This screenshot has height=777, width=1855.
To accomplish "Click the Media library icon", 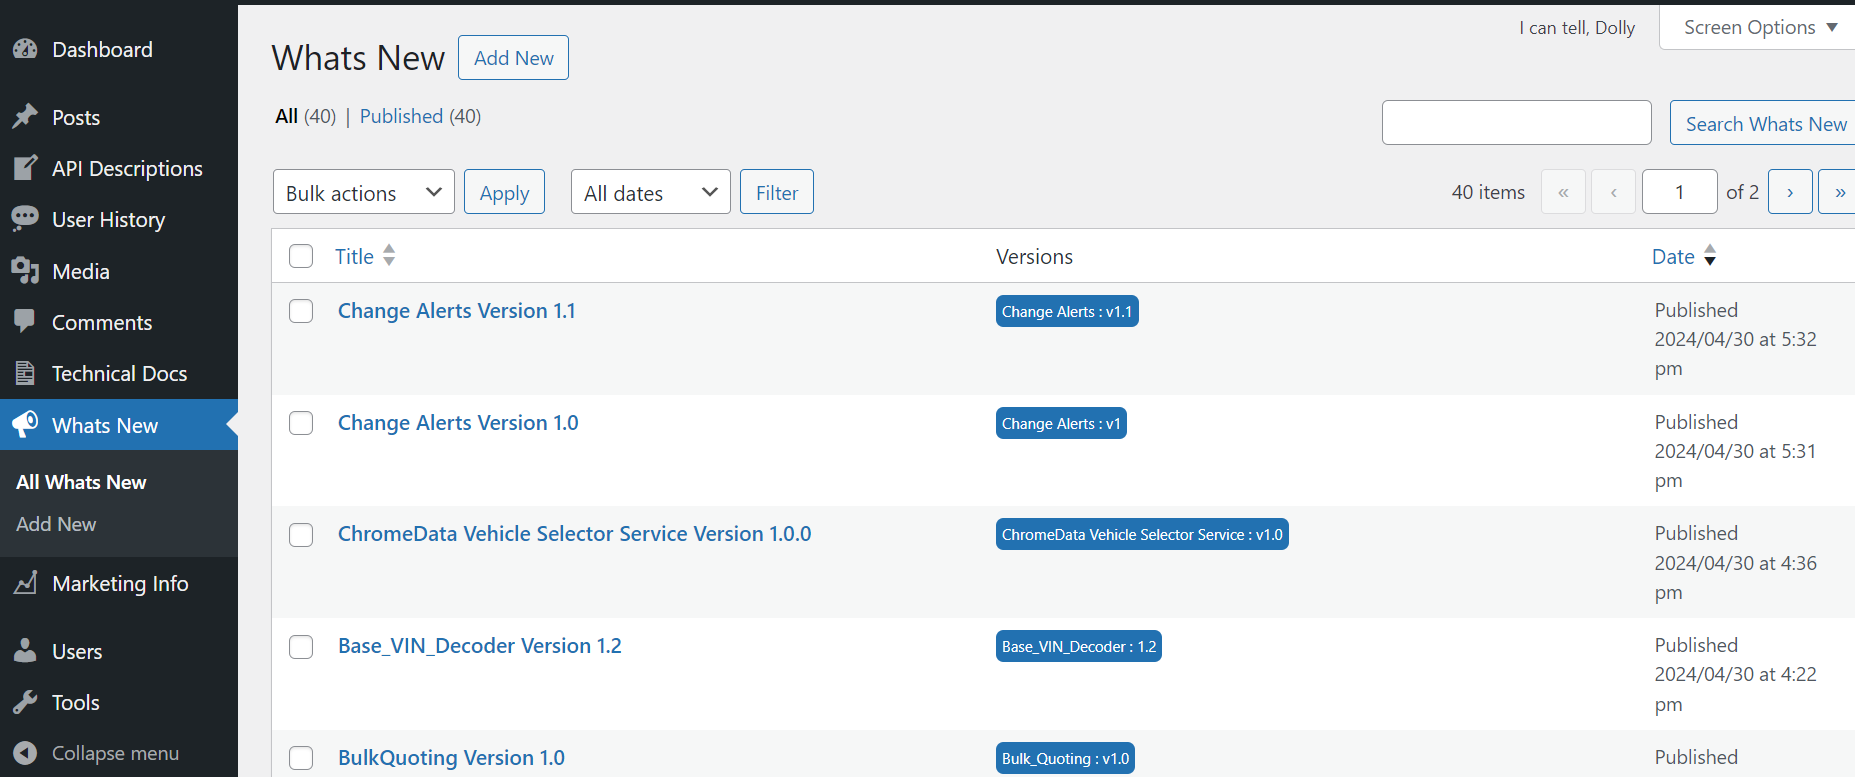I will click(x=25, y=271).
